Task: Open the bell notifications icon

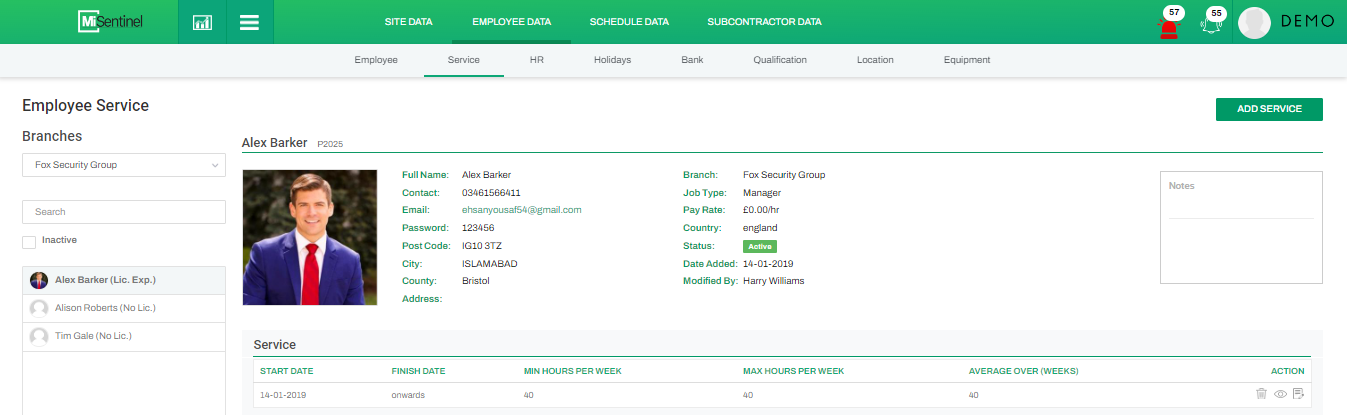Action: click(x=1212, y=24)
